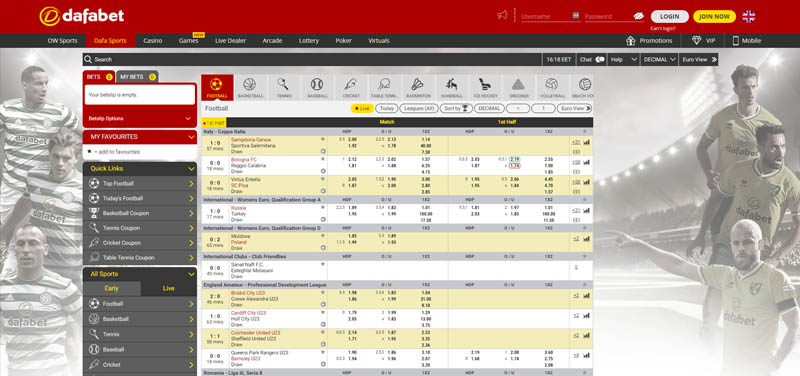
Task: Switch All Sports to Early
Action: (112, 289)
